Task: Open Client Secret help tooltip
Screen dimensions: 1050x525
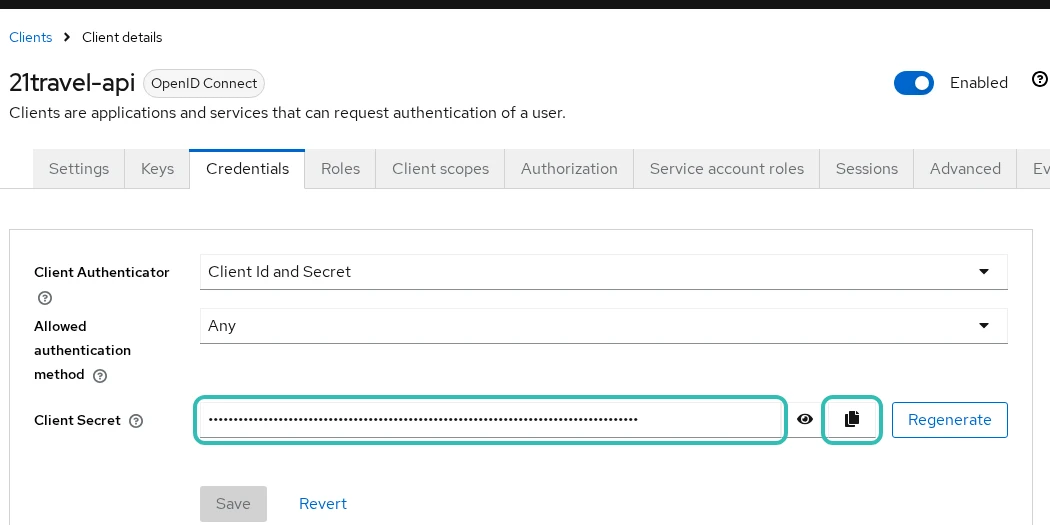Action: [136, 421]
